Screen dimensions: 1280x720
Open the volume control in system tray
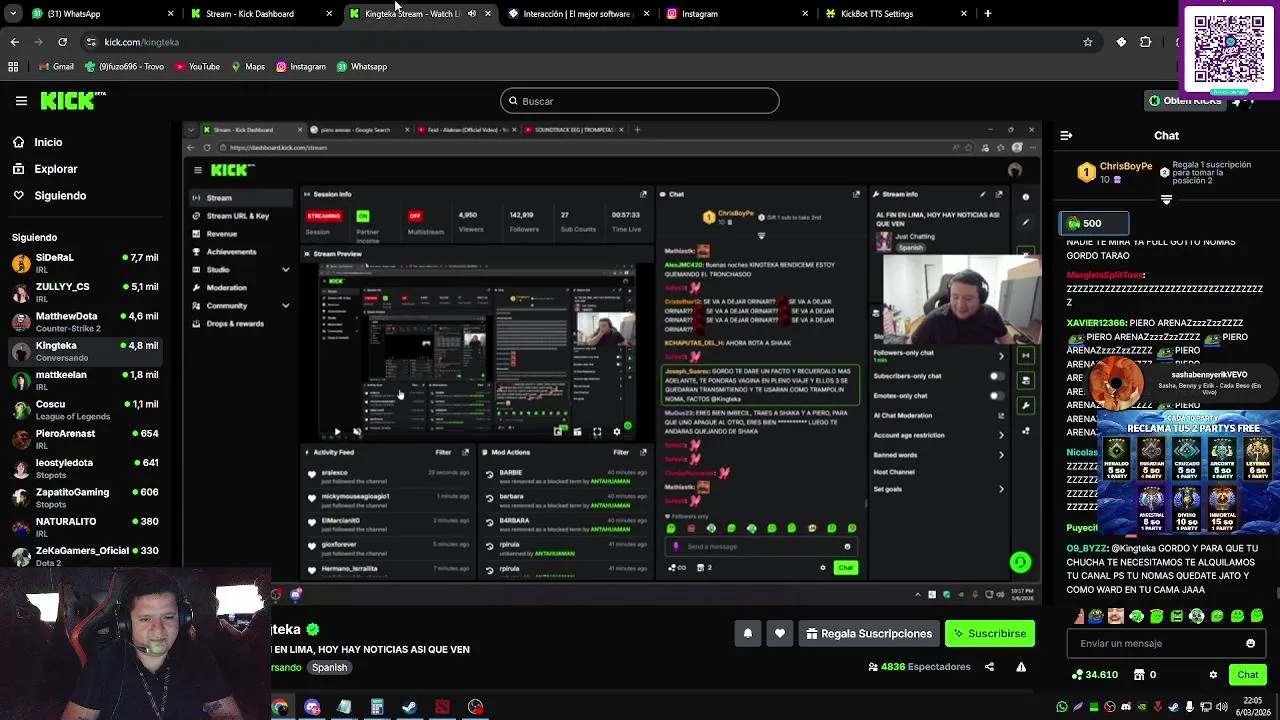pos(1220,707)
